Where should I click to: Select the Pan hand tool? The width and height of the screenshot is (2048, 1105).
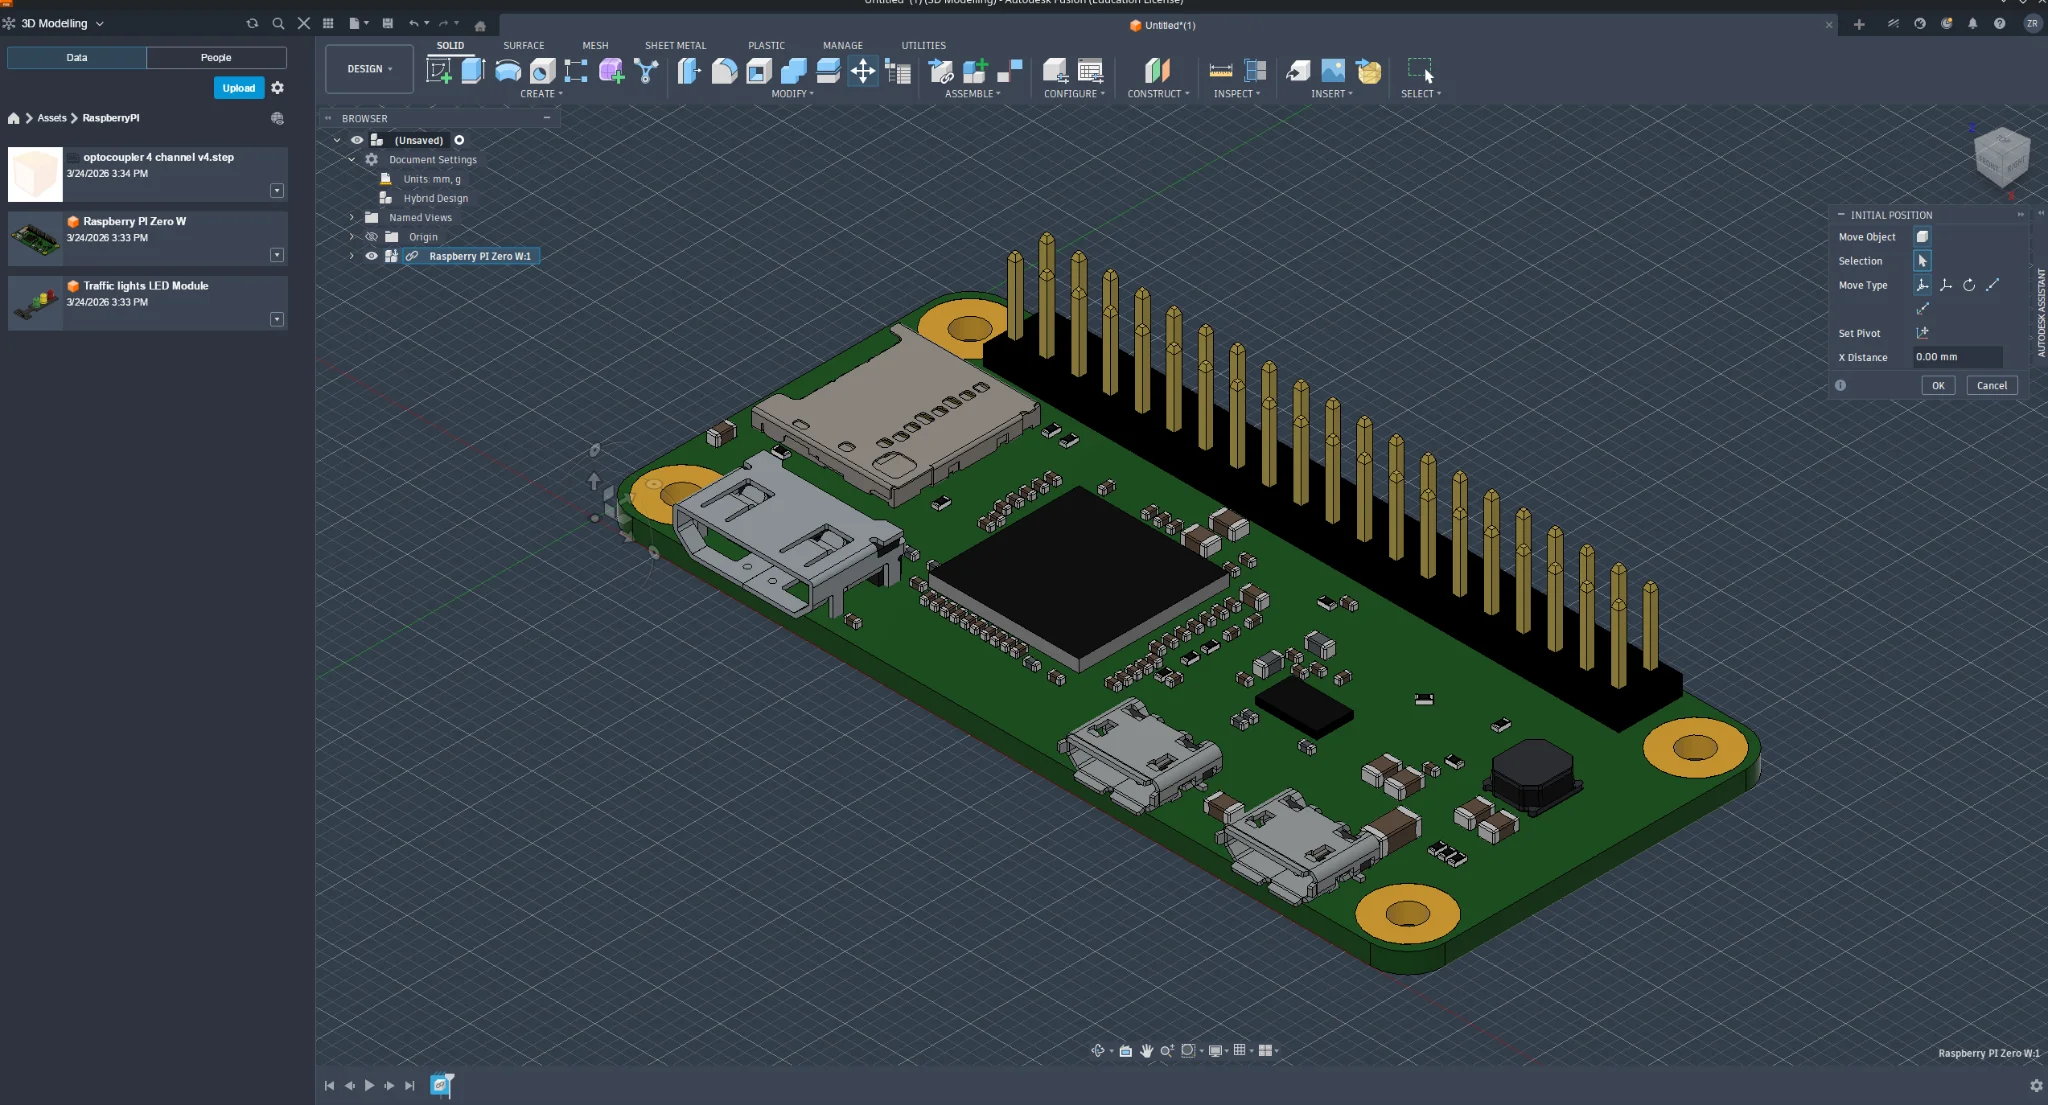pyautogui.click(x=1146, y=1050)
